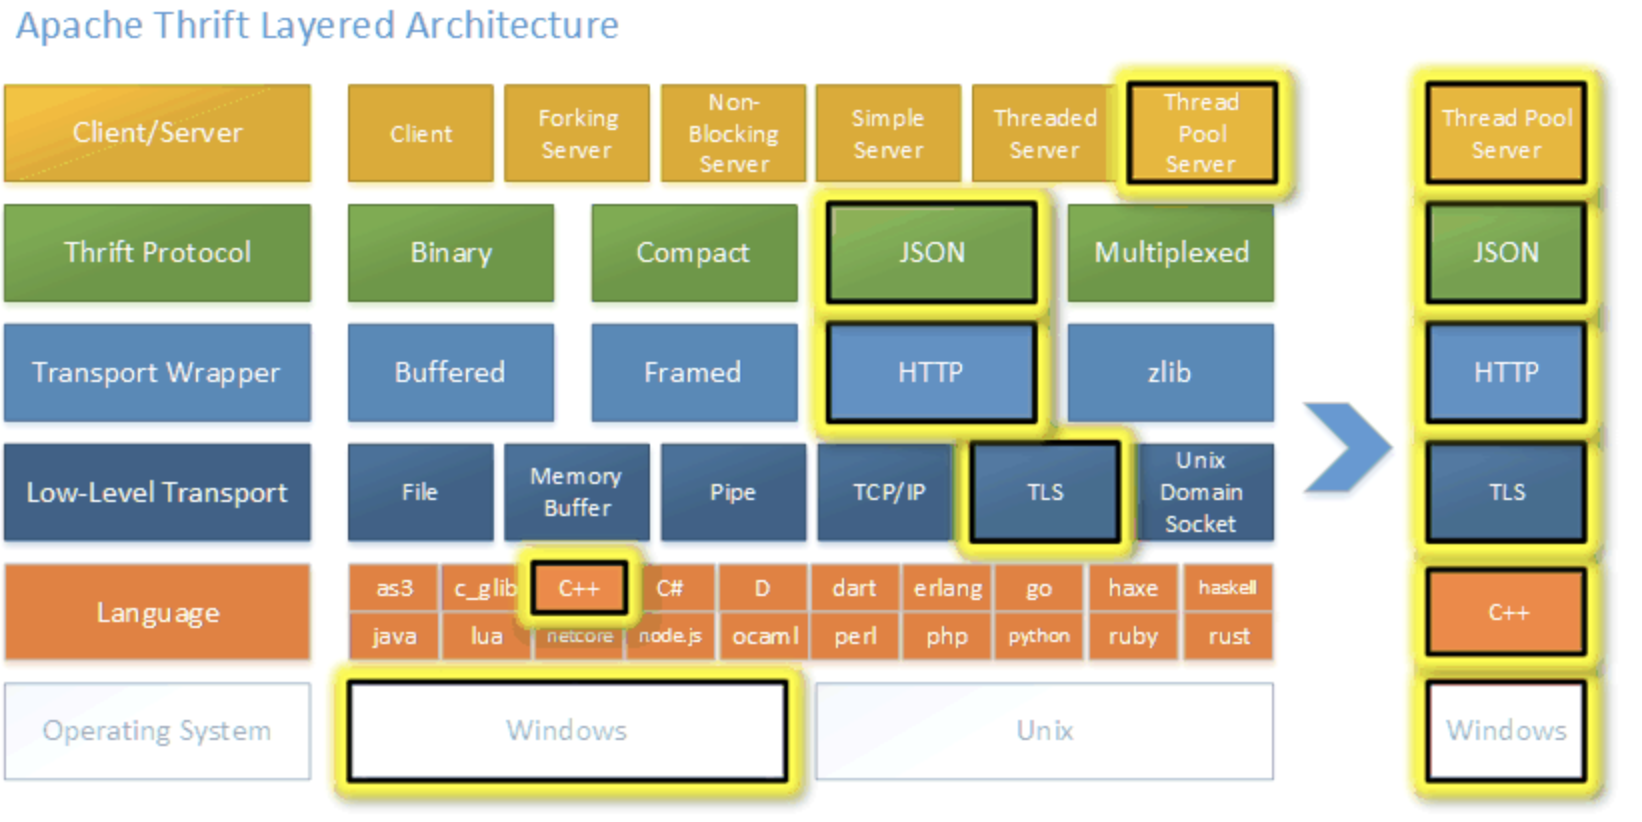Select the erlang language cell
The height and width of the screenshot is (822, 1642).
[x=947, y=588]
